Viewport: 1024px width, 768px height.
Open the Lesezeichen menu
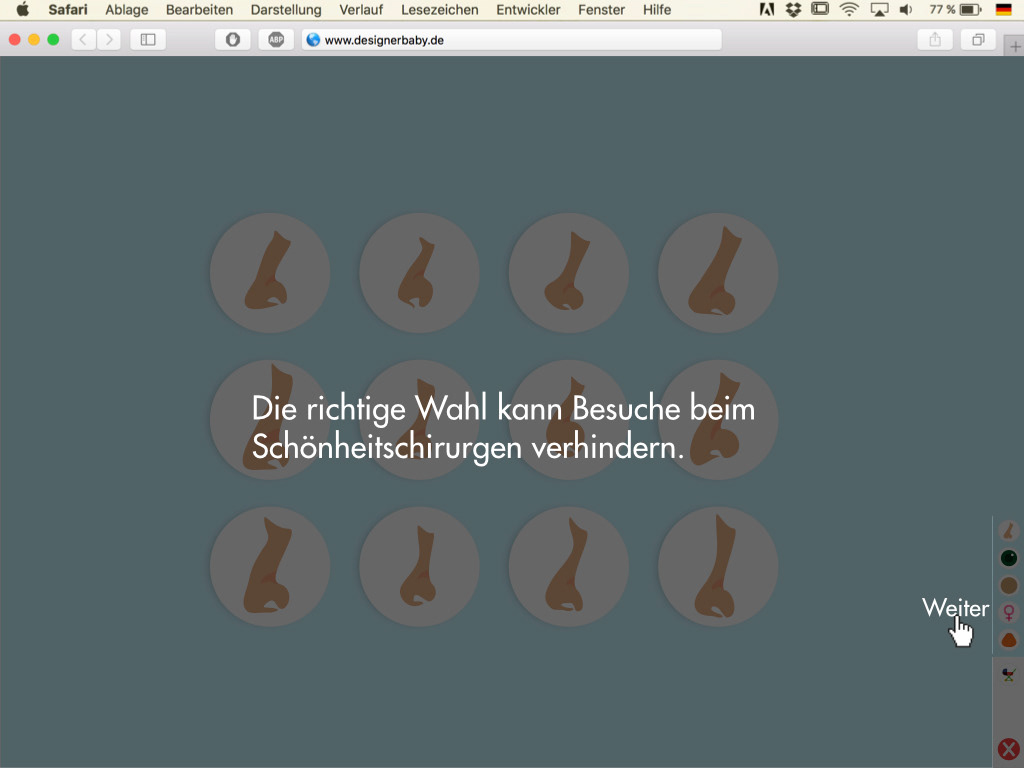pos(440,10)
